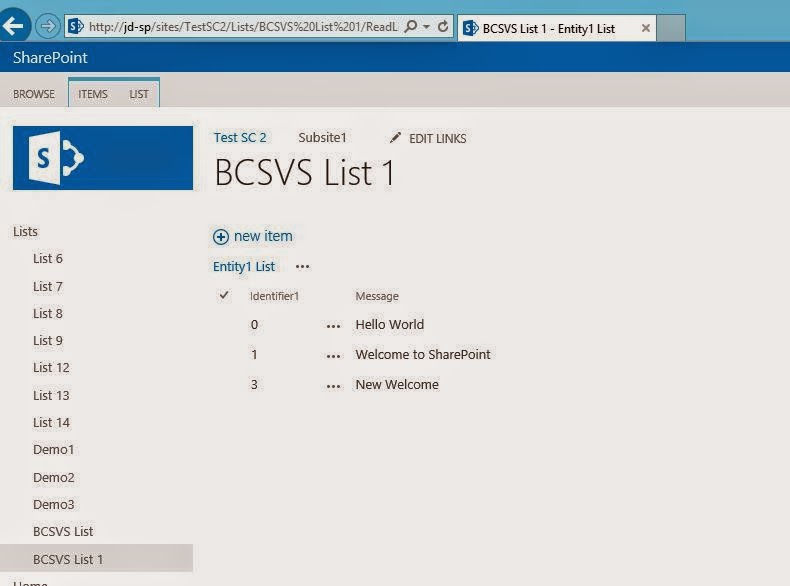The width and height of the screenshot is (790, 586).
Task: Click the SharePoint site logo image
Action: [103, 158]
